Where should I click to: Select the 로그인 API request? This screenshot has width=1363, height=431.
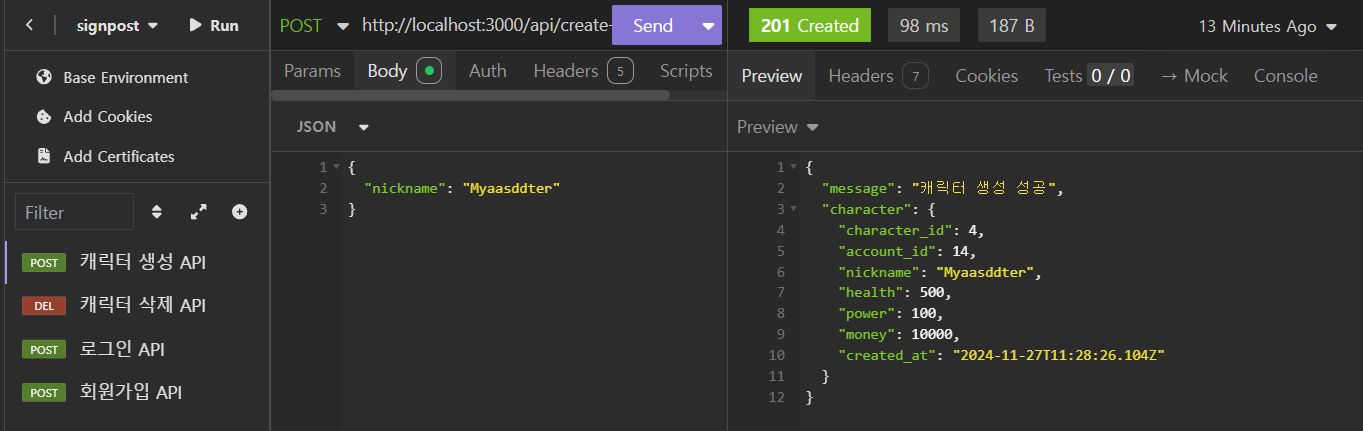coord(137,349)
